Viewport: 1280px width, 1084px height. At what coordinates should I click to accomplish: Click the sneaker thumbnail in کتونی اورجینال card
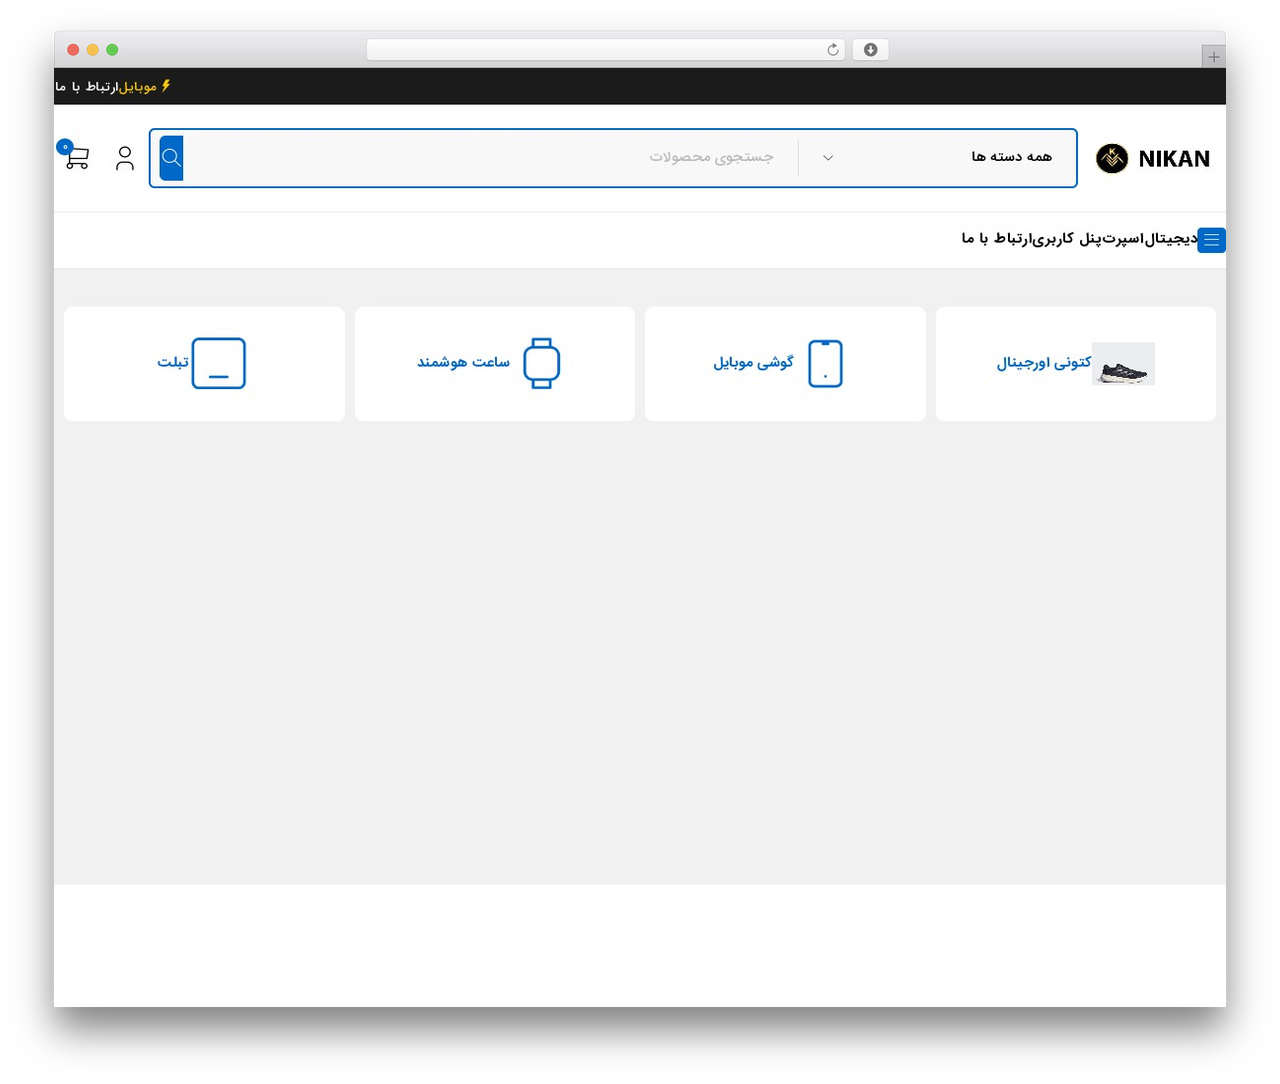(x=1123, y=363)
